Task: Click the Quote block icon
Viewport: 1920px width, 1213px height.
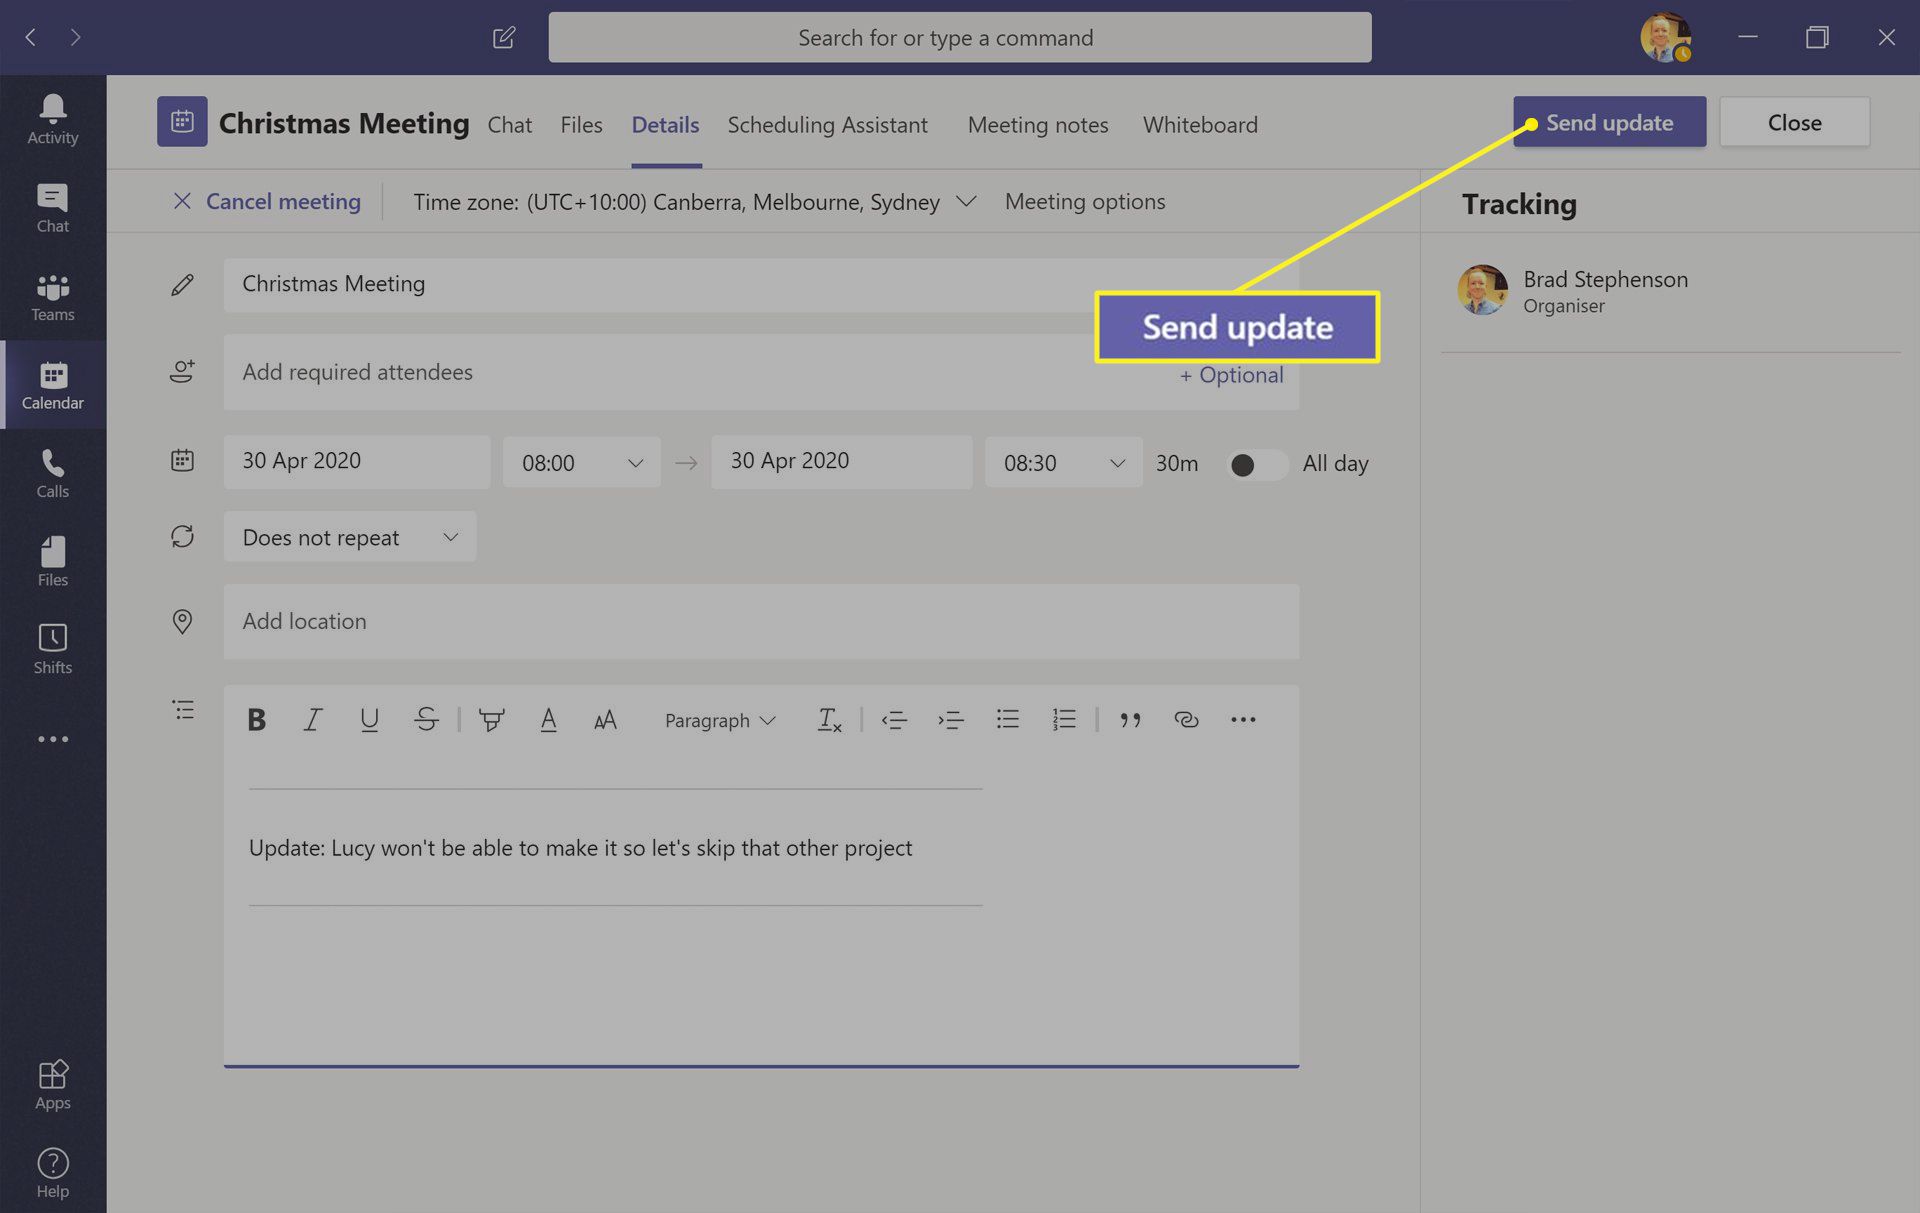Action: 1129,718
